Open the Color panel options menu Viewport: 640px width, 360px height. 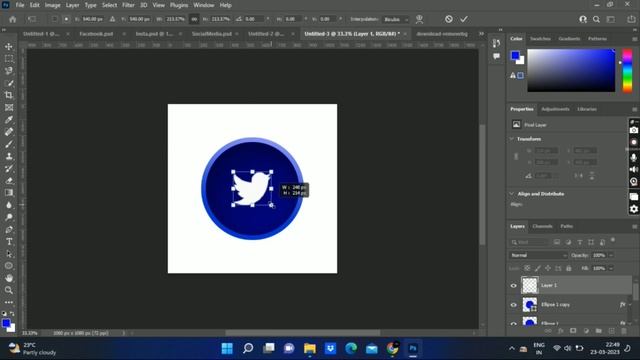(634, 39)
